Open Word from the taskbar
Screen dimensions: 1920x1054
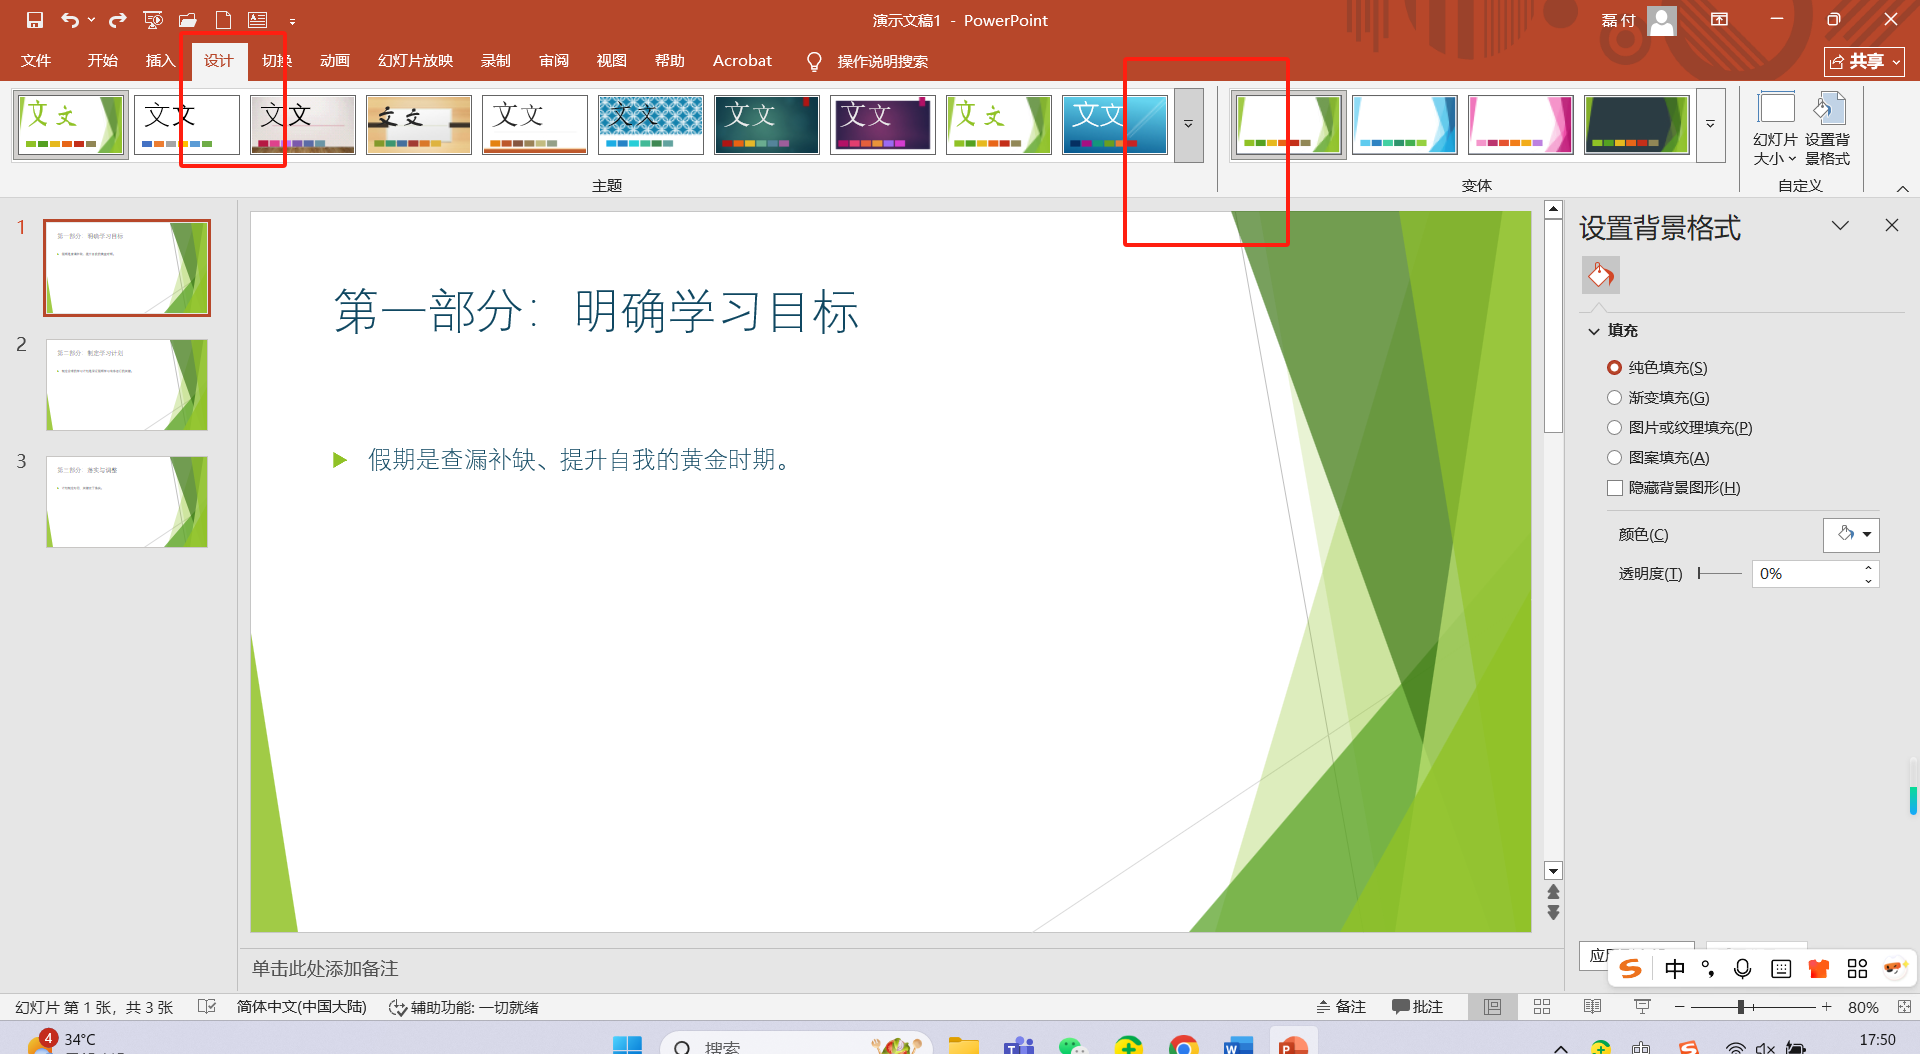(x=1238, y=1046)
